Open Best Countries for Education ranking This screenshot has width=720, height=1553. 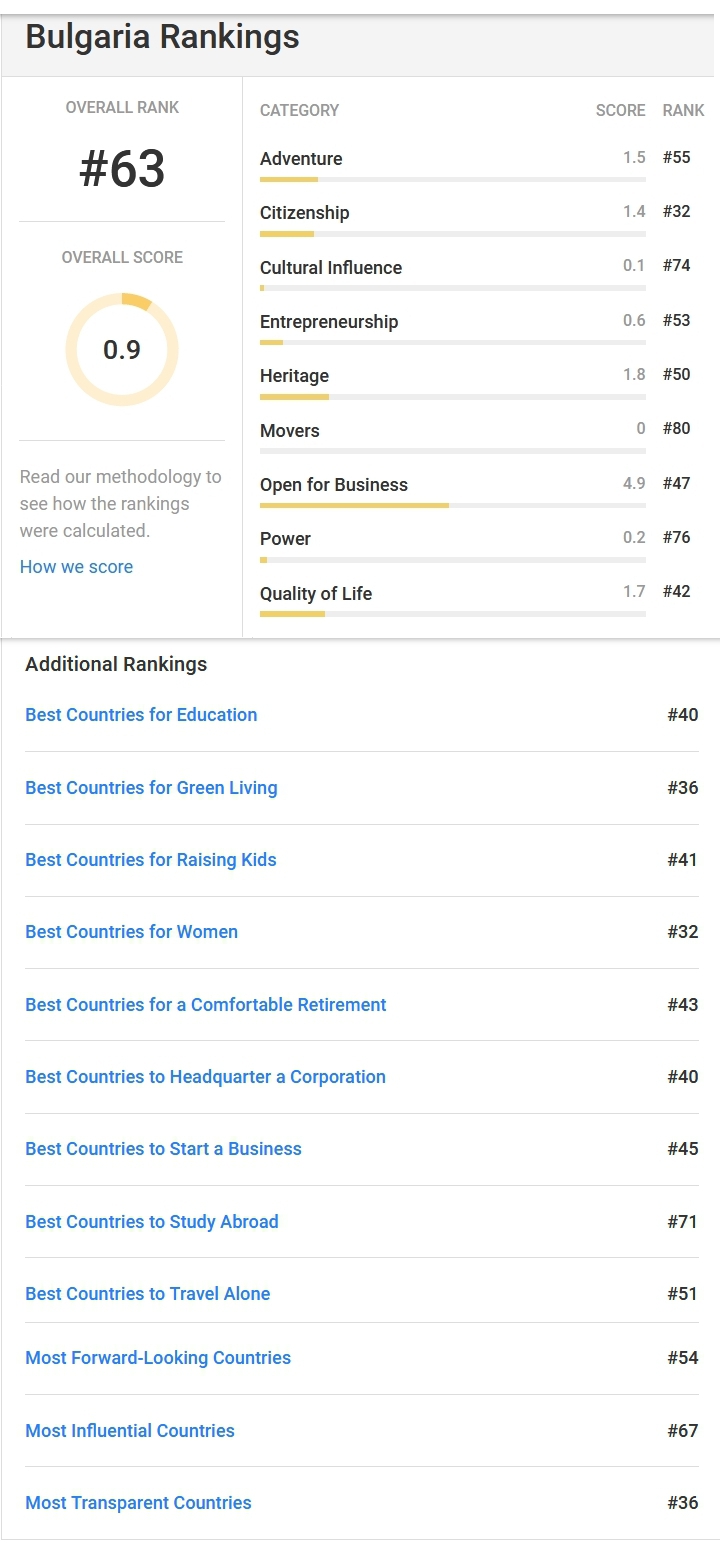coord(141,715)
